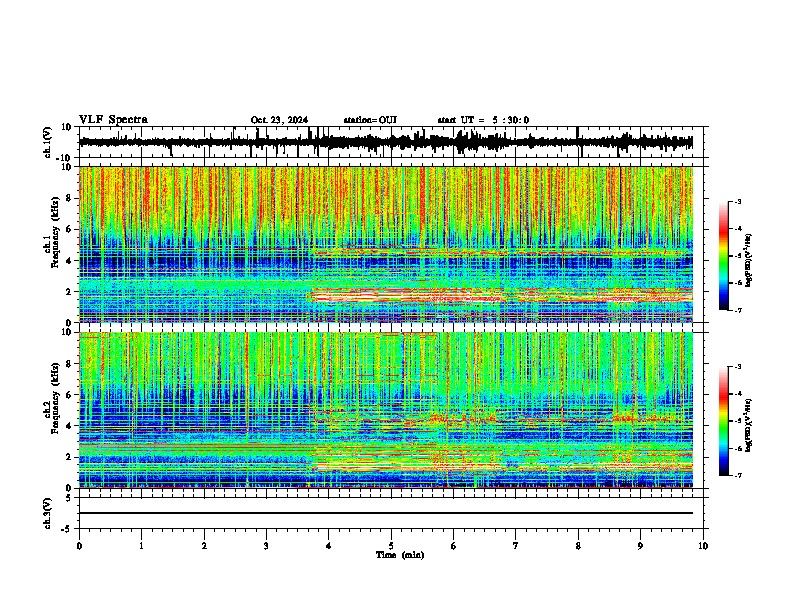Click the '0' tick on the time axis
The height and width of the screenshot is (612, 792).
[x=79, y=546]
